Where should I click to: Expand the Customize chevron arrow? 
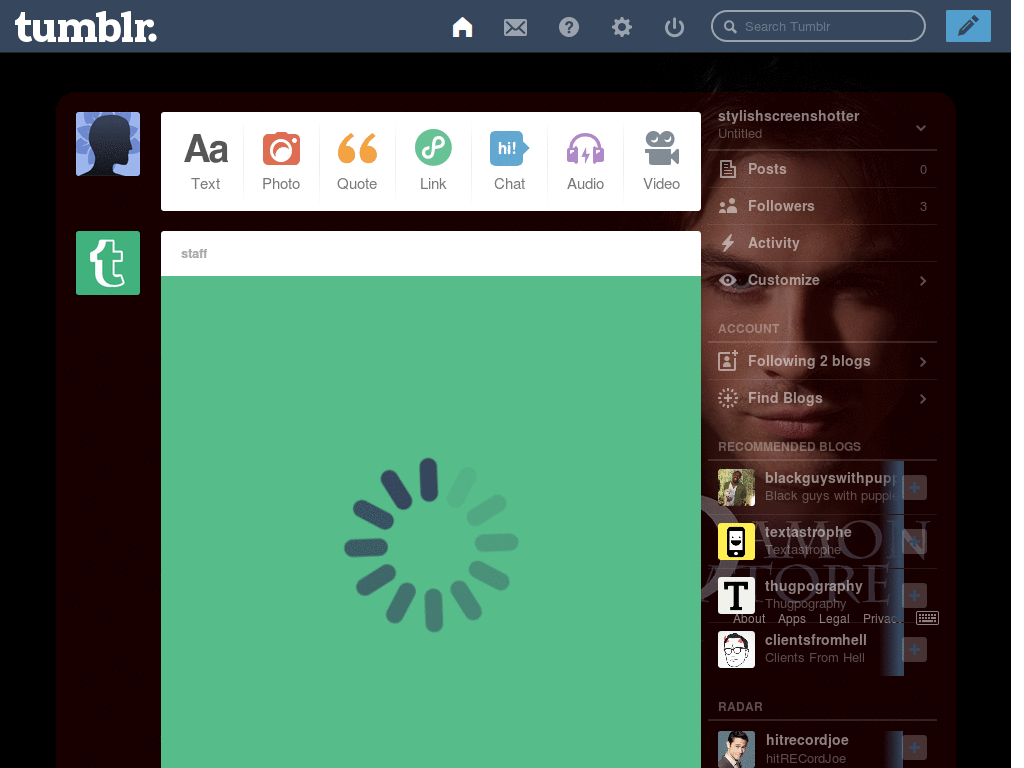[923, 281]
